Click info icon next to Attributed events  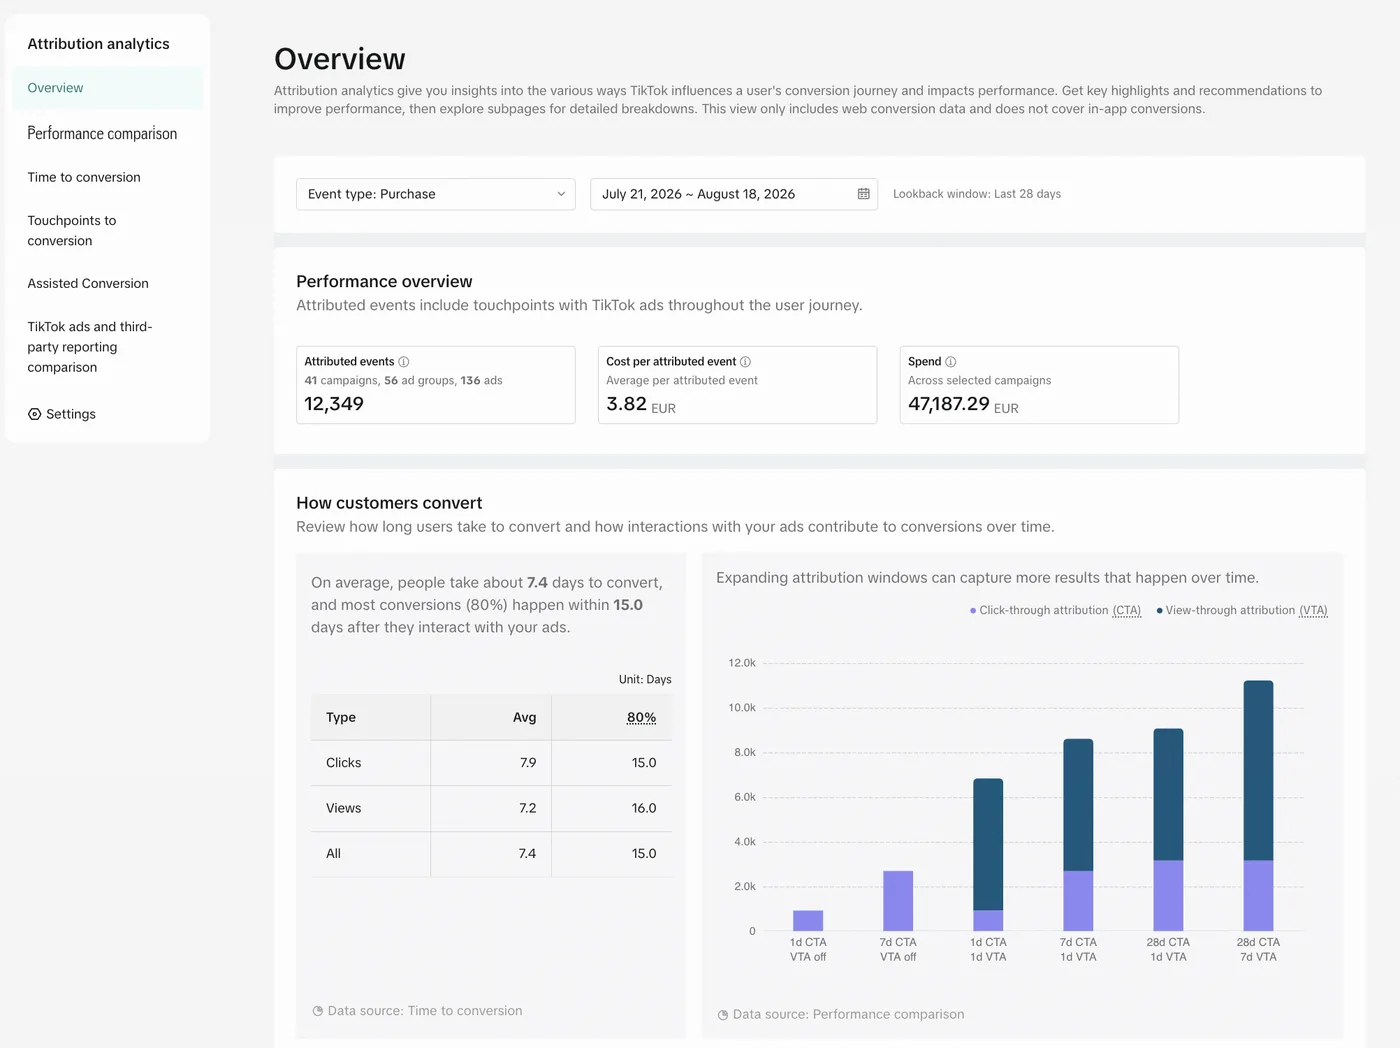tap(404, 362)
